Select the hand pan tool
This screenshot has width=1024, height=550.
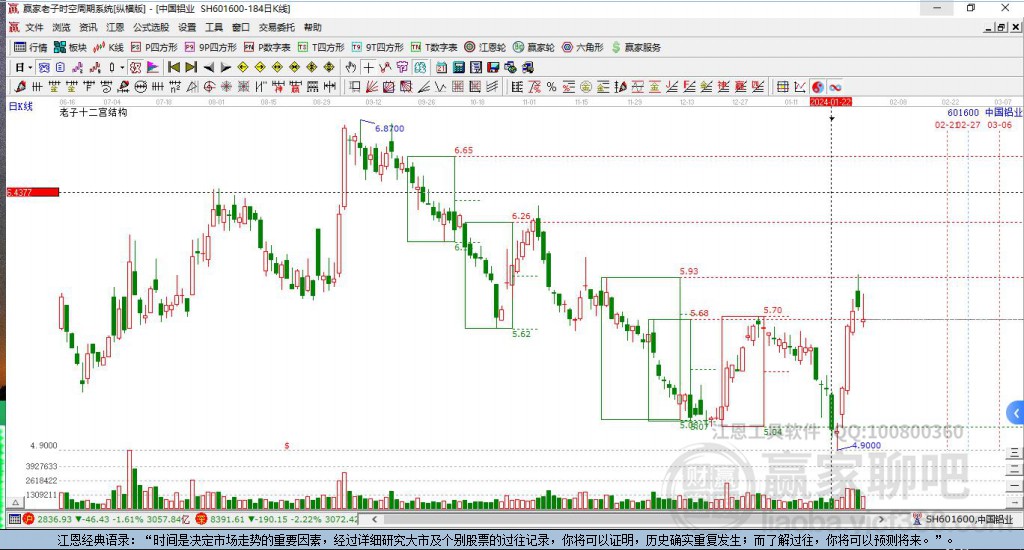point(351,67)
